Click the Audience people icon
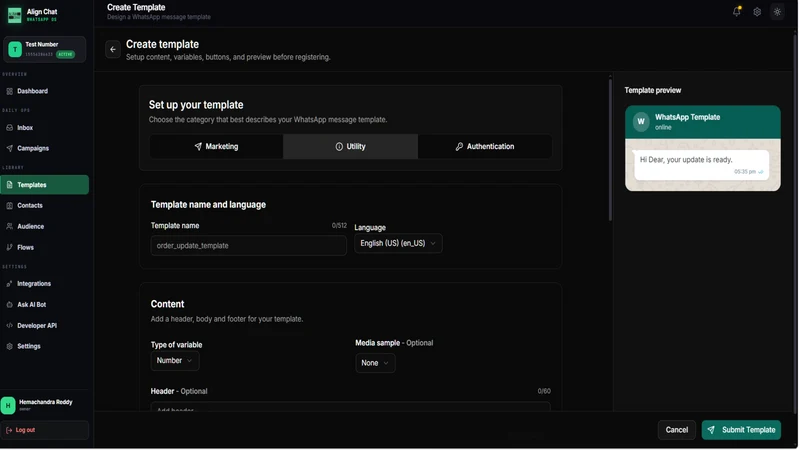This screenshot has height=450, width=800. point(10,227)
